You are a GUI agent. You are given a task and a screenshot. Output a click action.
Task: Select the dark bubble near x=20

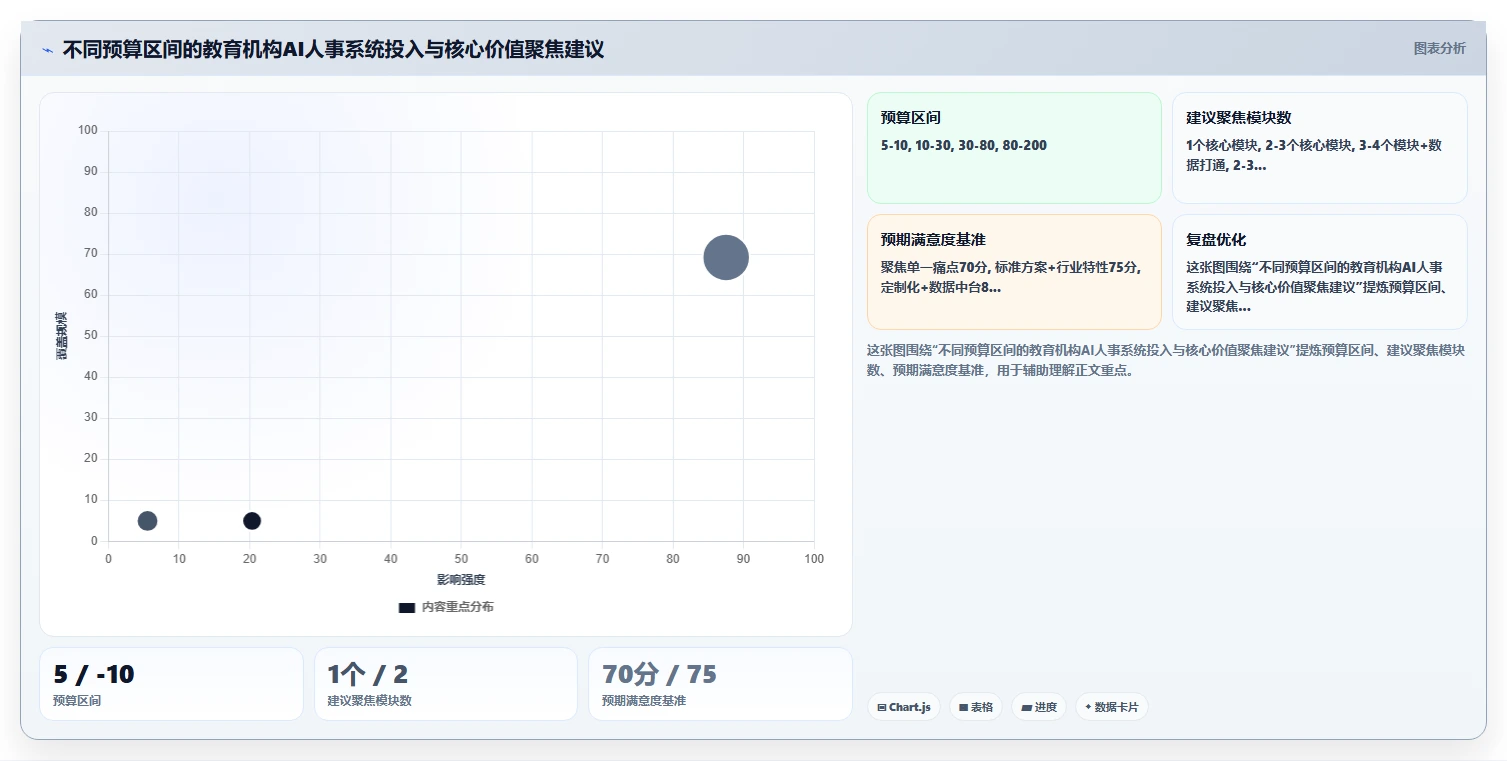coord(252,521)
